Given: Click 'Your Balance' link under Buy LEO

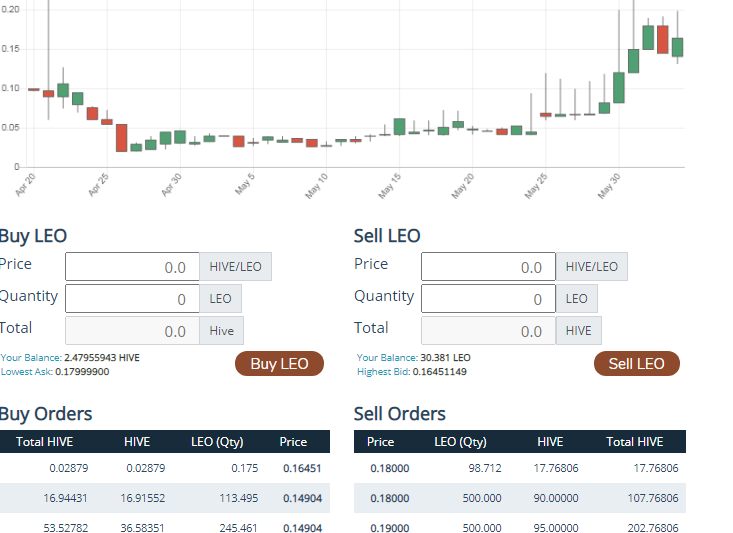Looking at the screenshot, I should [31, 358].
